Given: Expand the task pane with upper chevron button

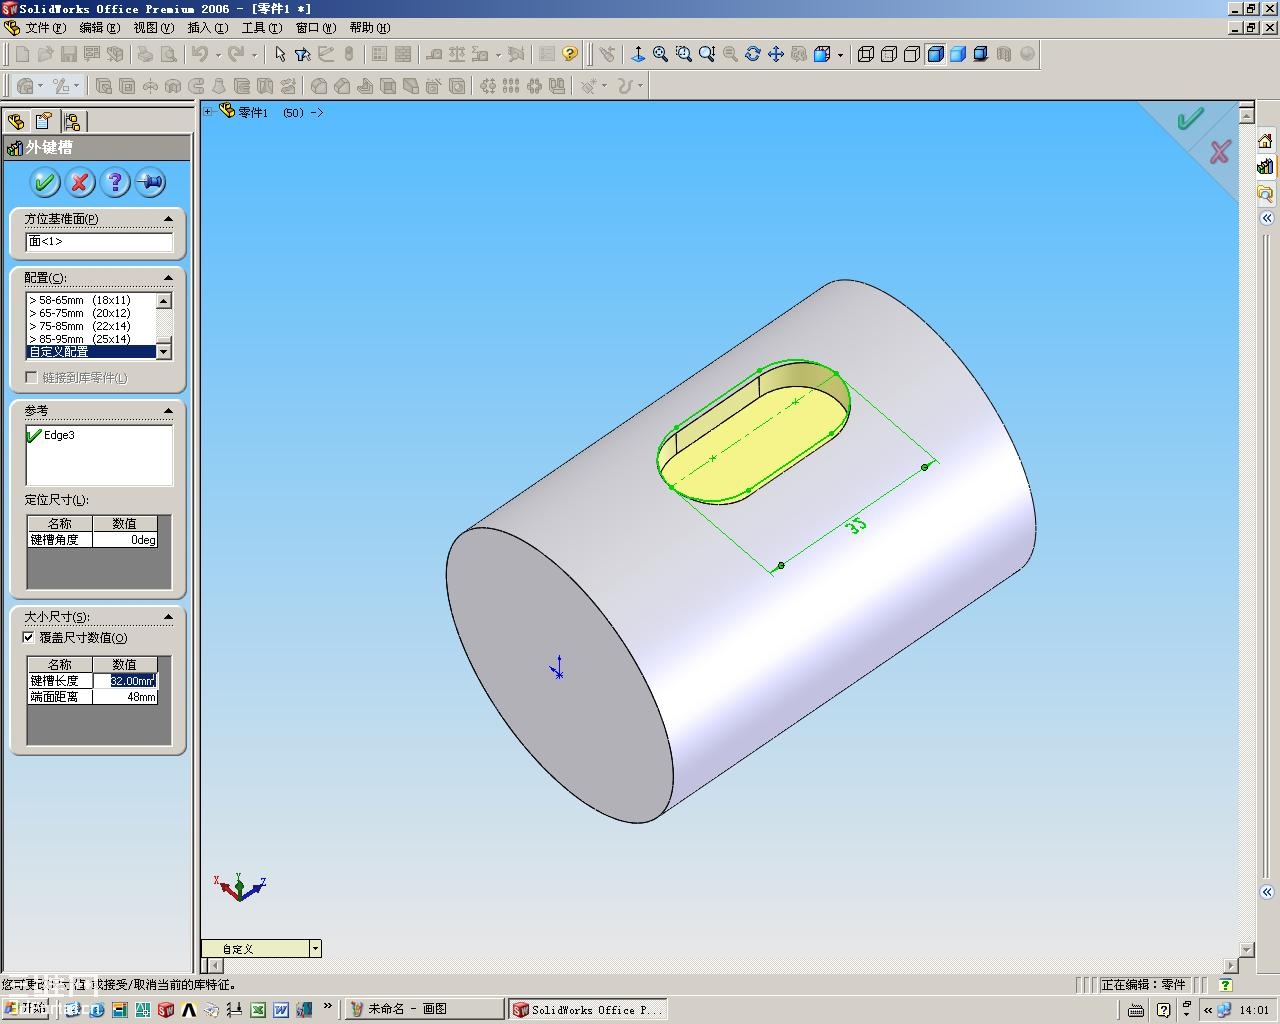Looking at the screenshot, I should pos(1266,218).
